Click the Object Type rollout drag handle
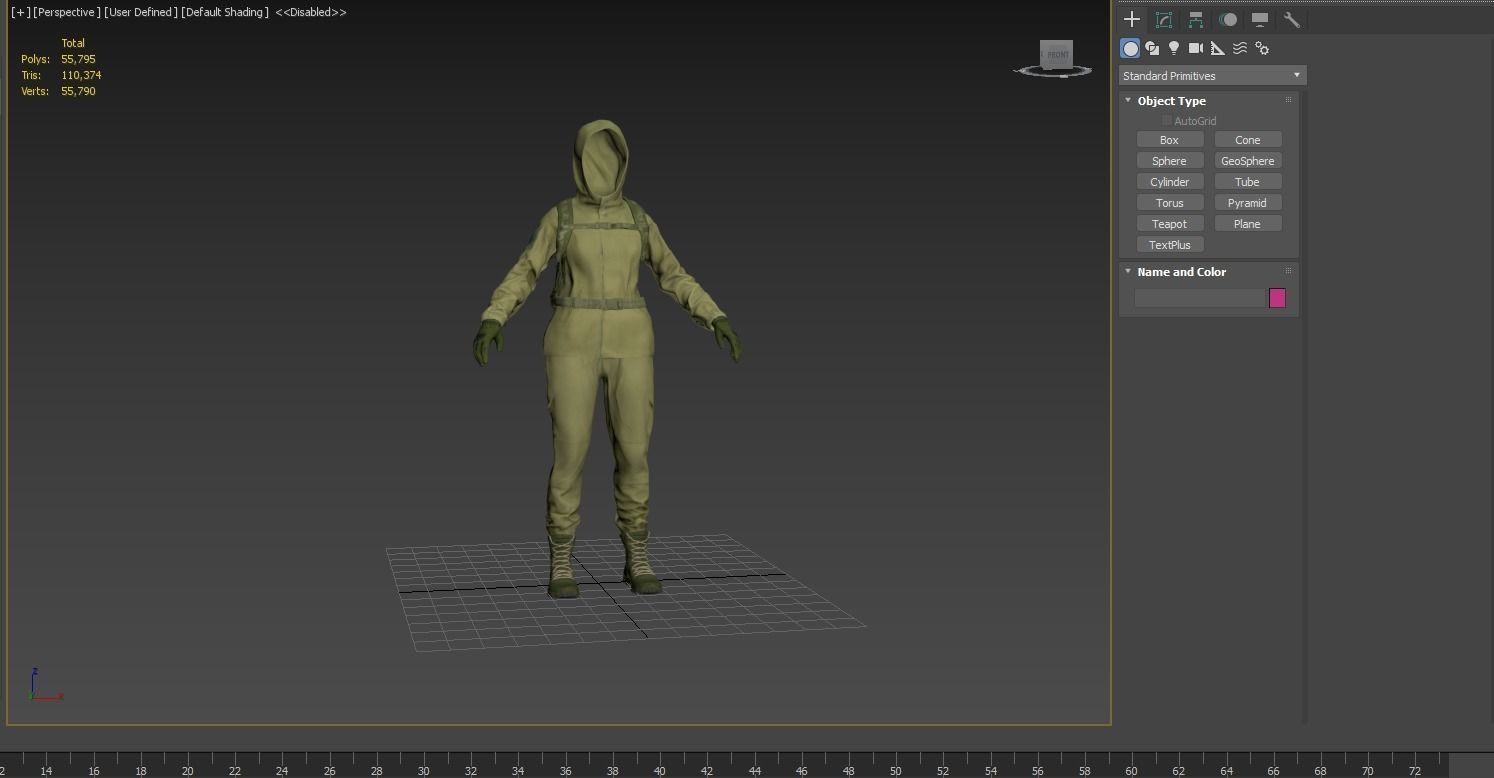This screenshot has width=1494, height=778. point(1288,100)
